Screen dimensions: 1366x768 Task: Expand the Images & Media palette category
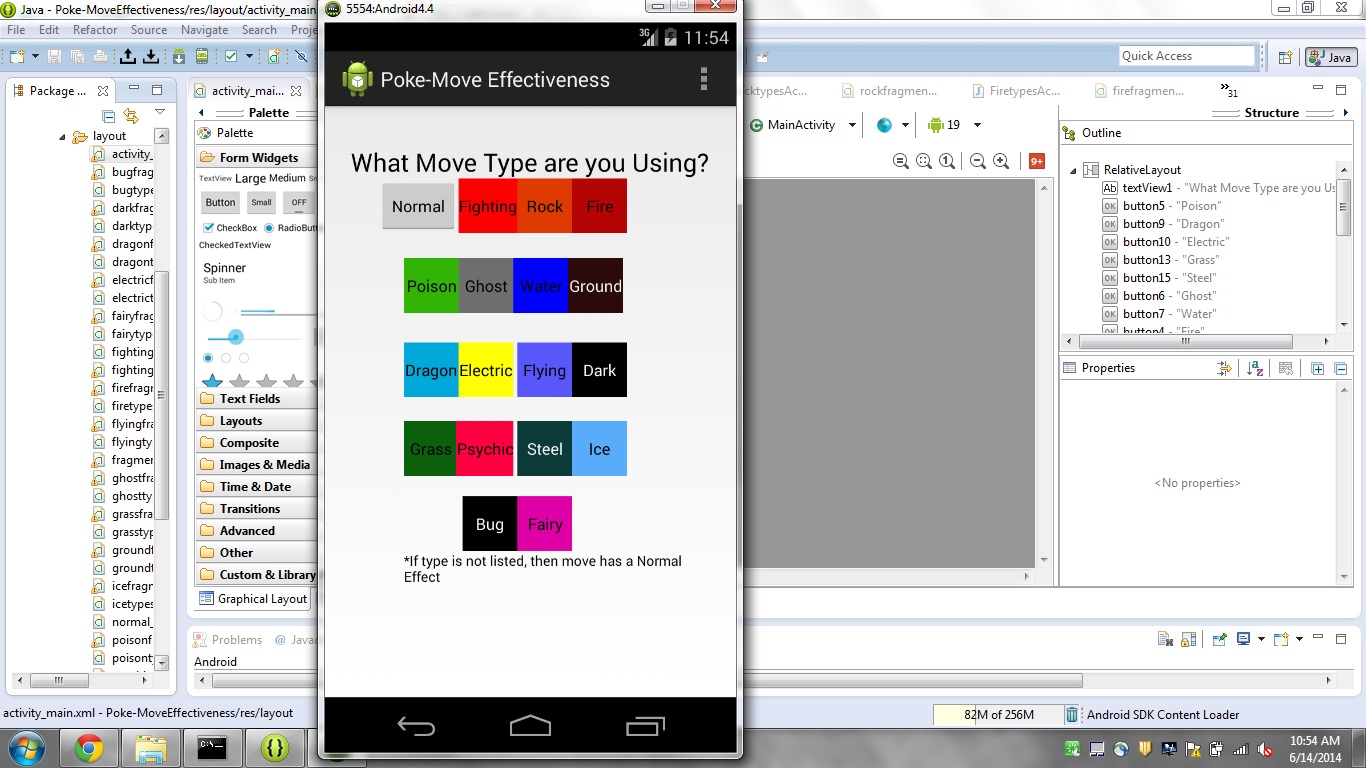click(256, 465)
